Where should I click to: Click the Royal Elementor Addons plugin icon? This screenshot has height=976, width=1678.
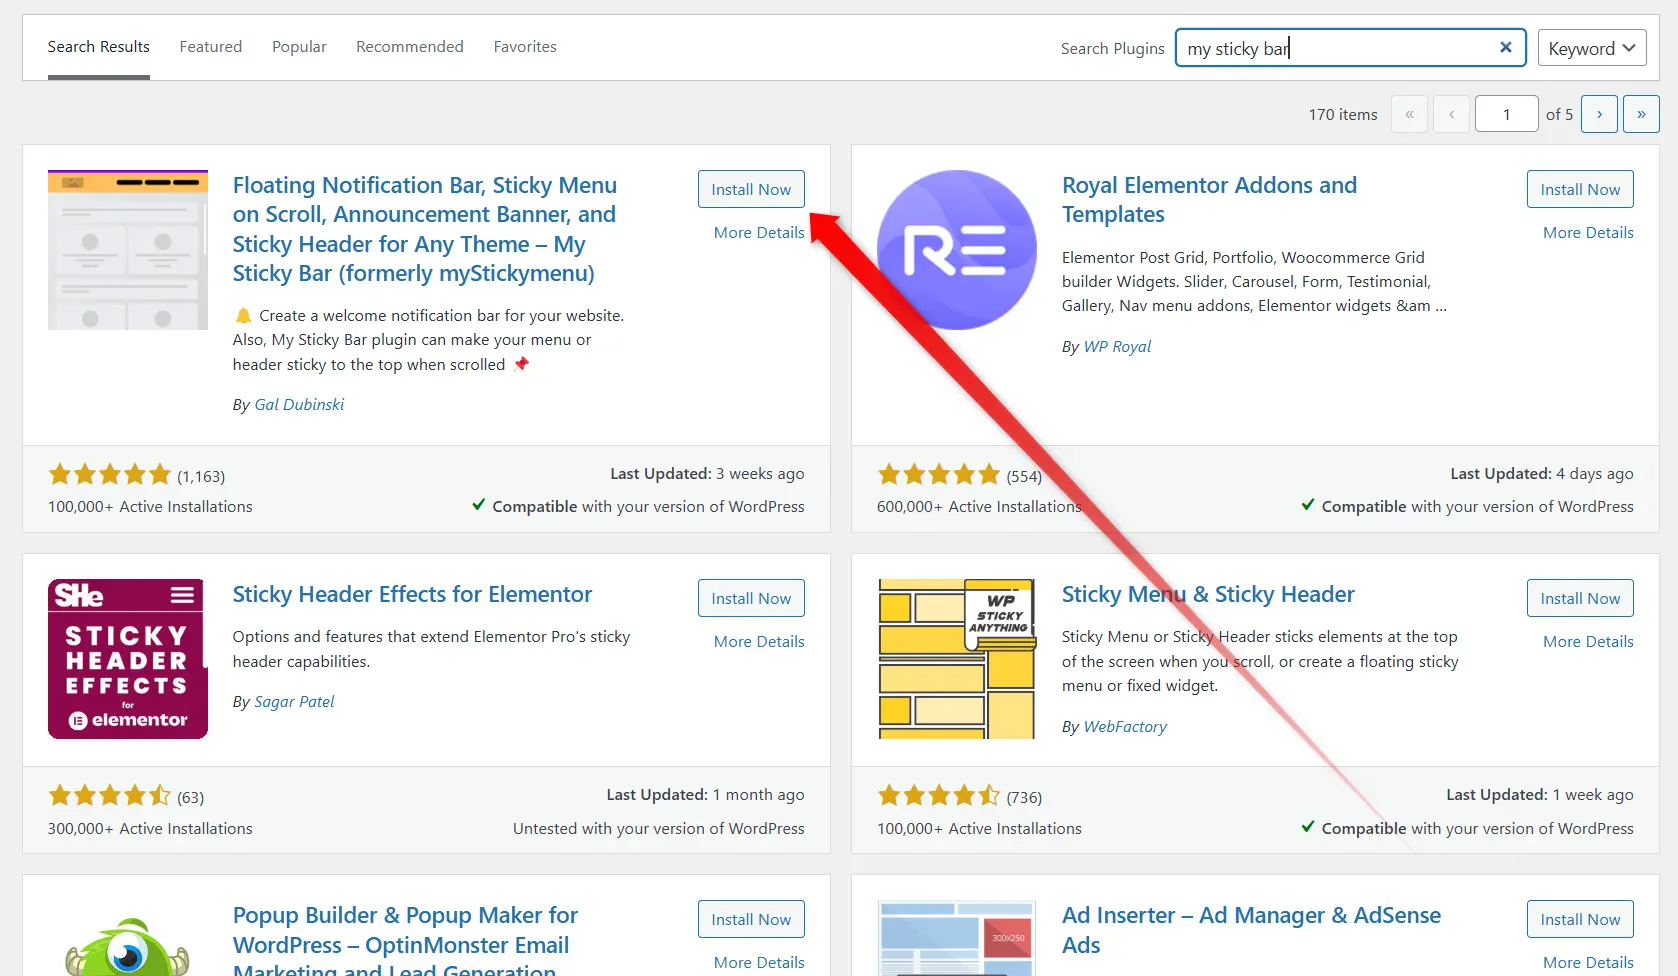click(x=956, y=250)
